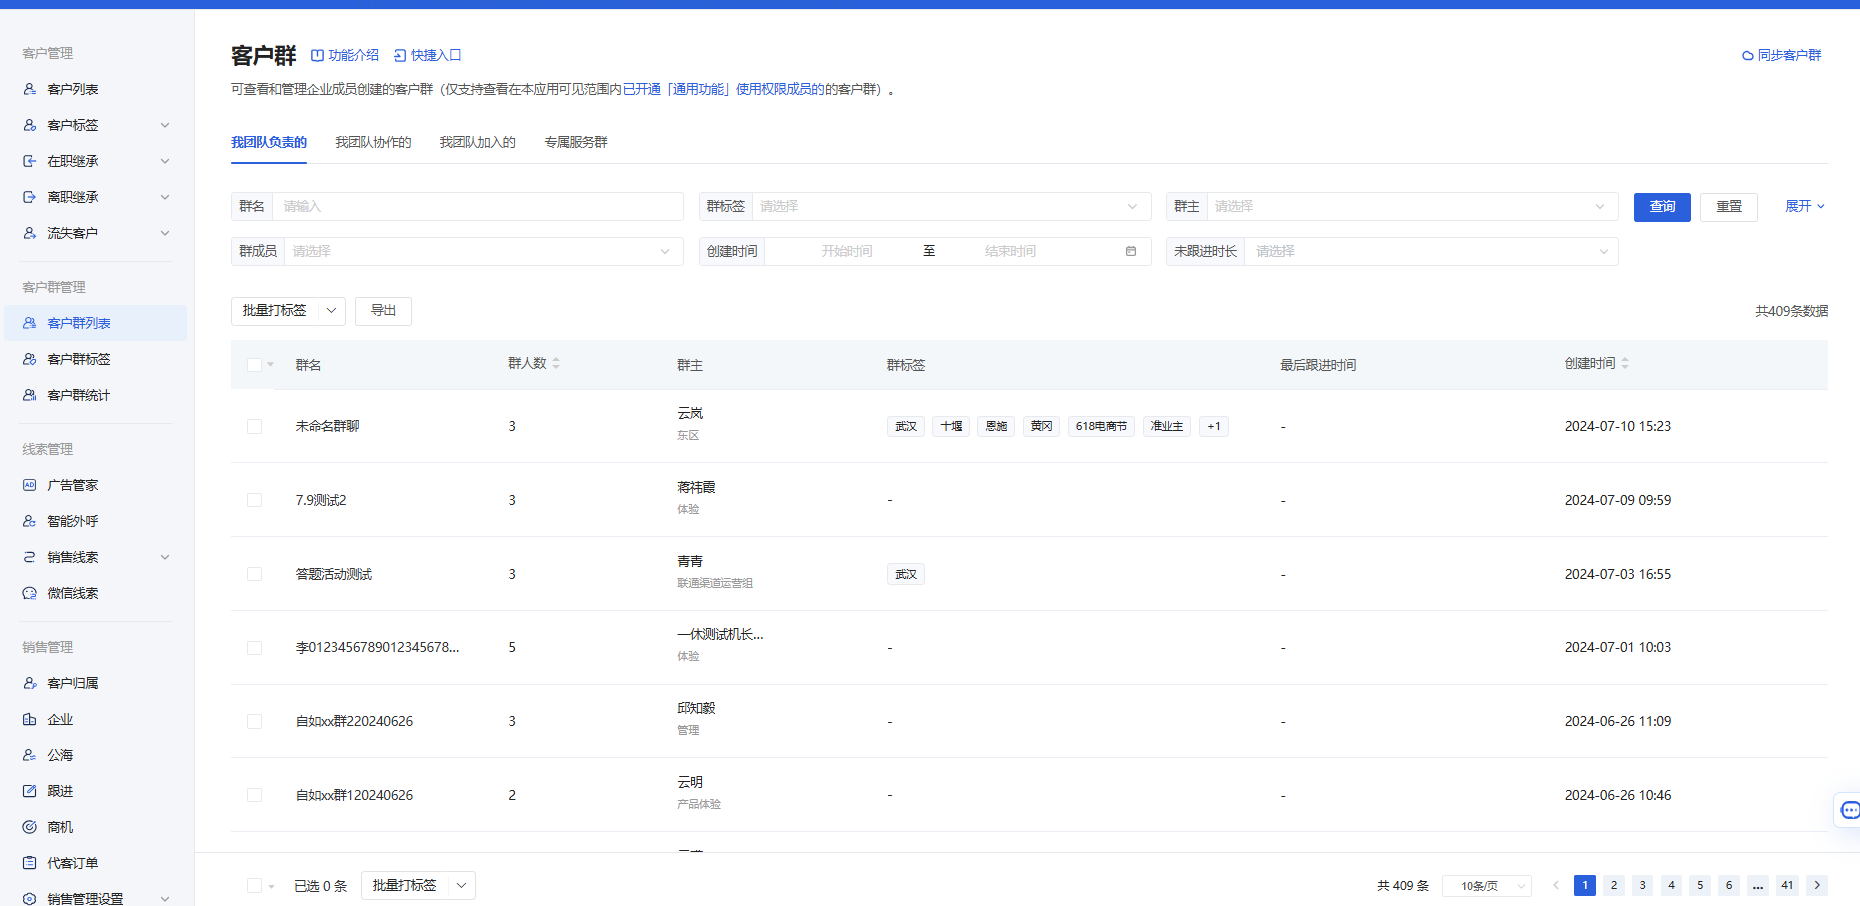Click the 客户归属 sidebar icon

30,683
